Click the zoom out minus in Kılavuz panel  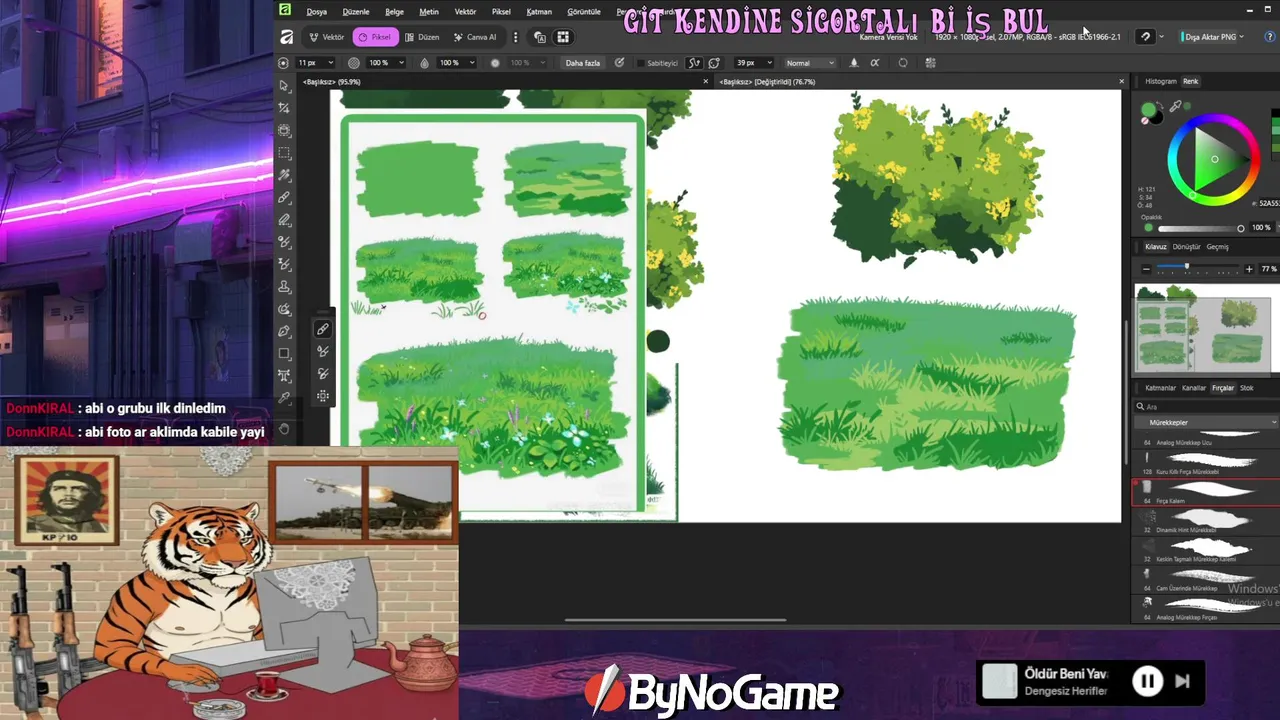(1146, 269)
